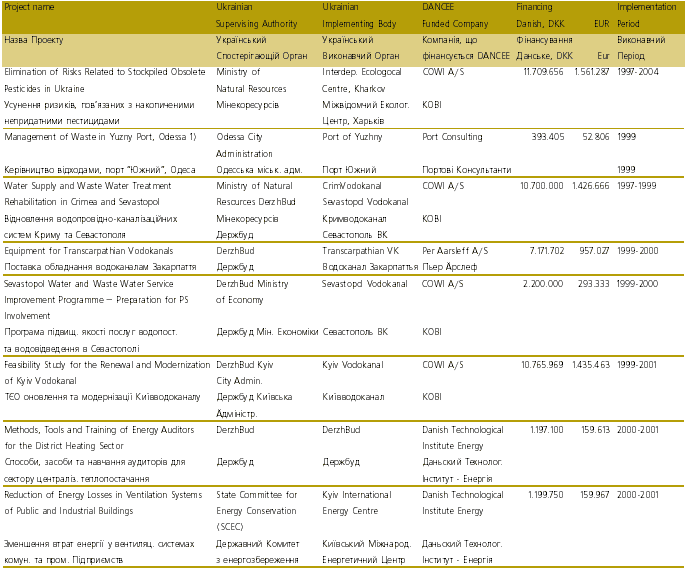
Task: Select the amount '2.200.000'
Action: [543, 283]
